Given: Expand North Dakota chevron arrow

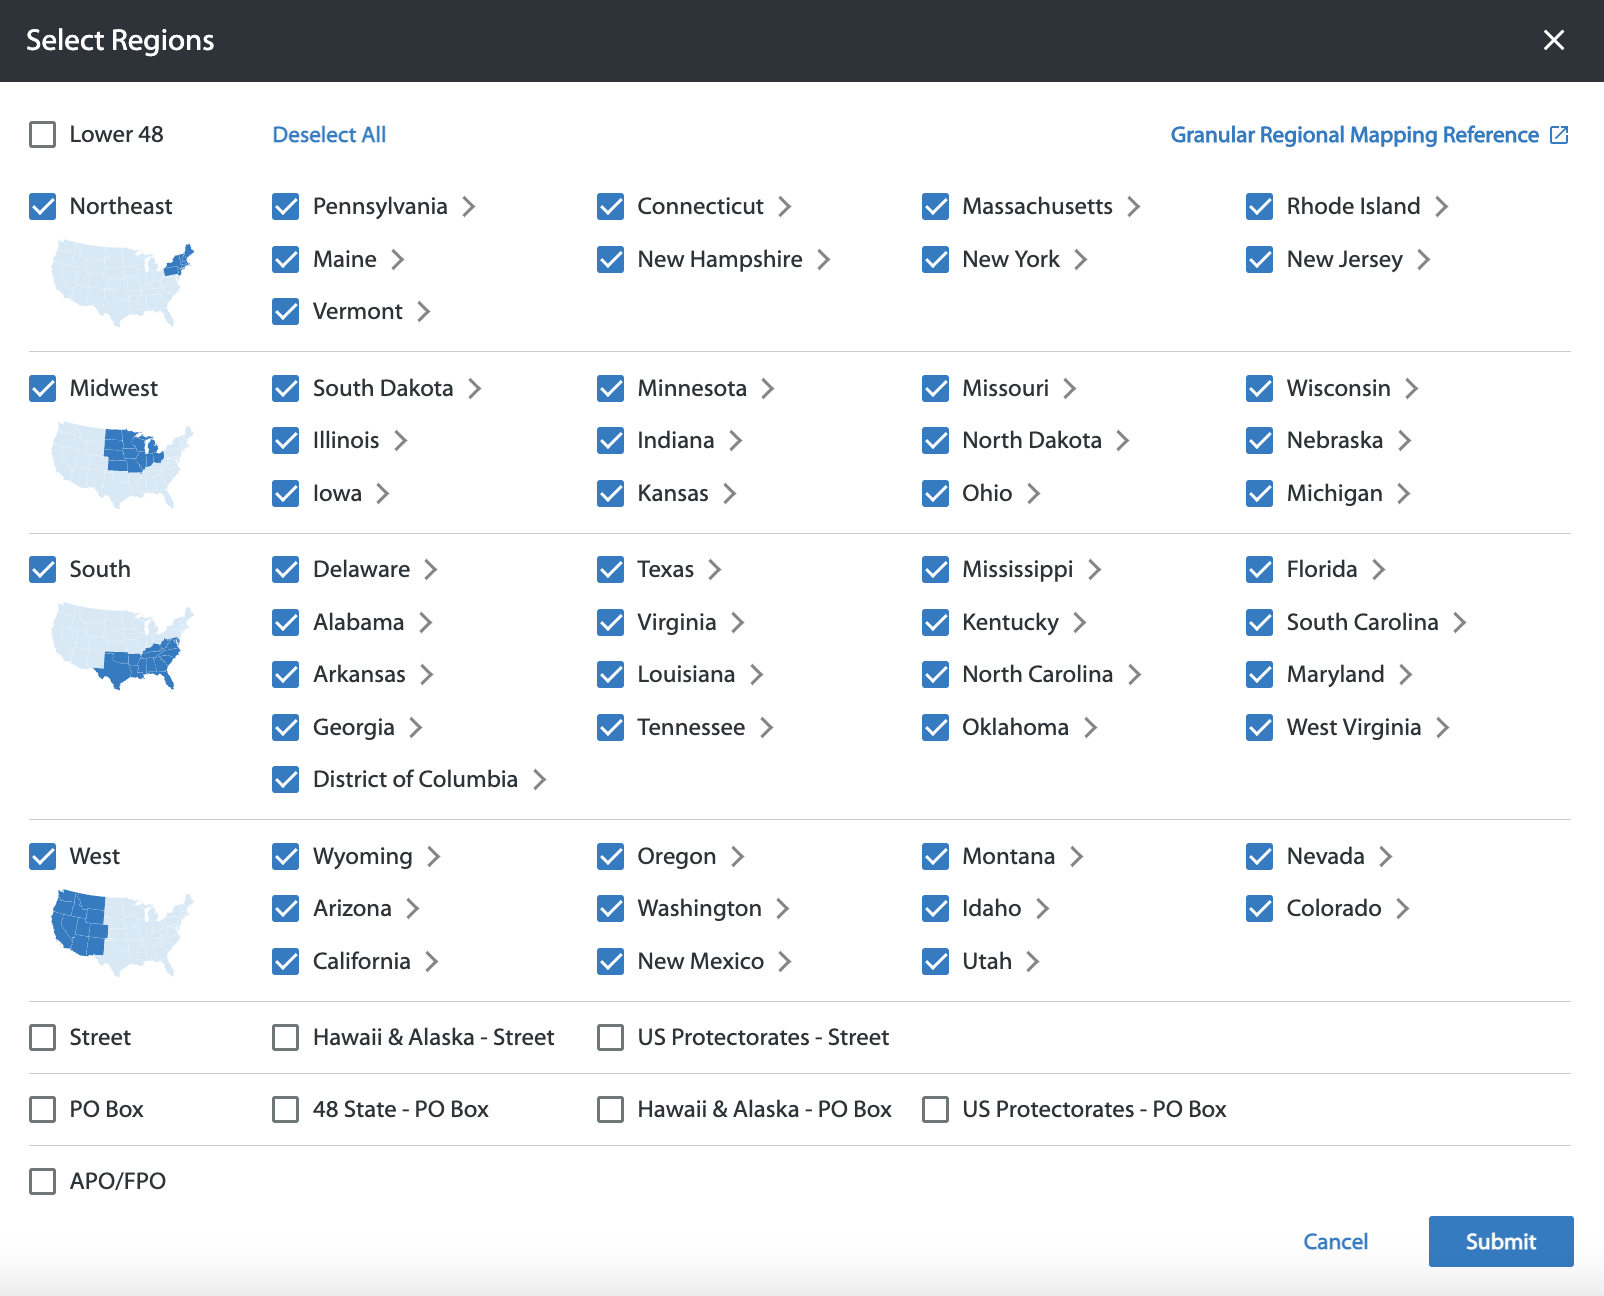Looking at the screenshot, I should point(1123,440).
